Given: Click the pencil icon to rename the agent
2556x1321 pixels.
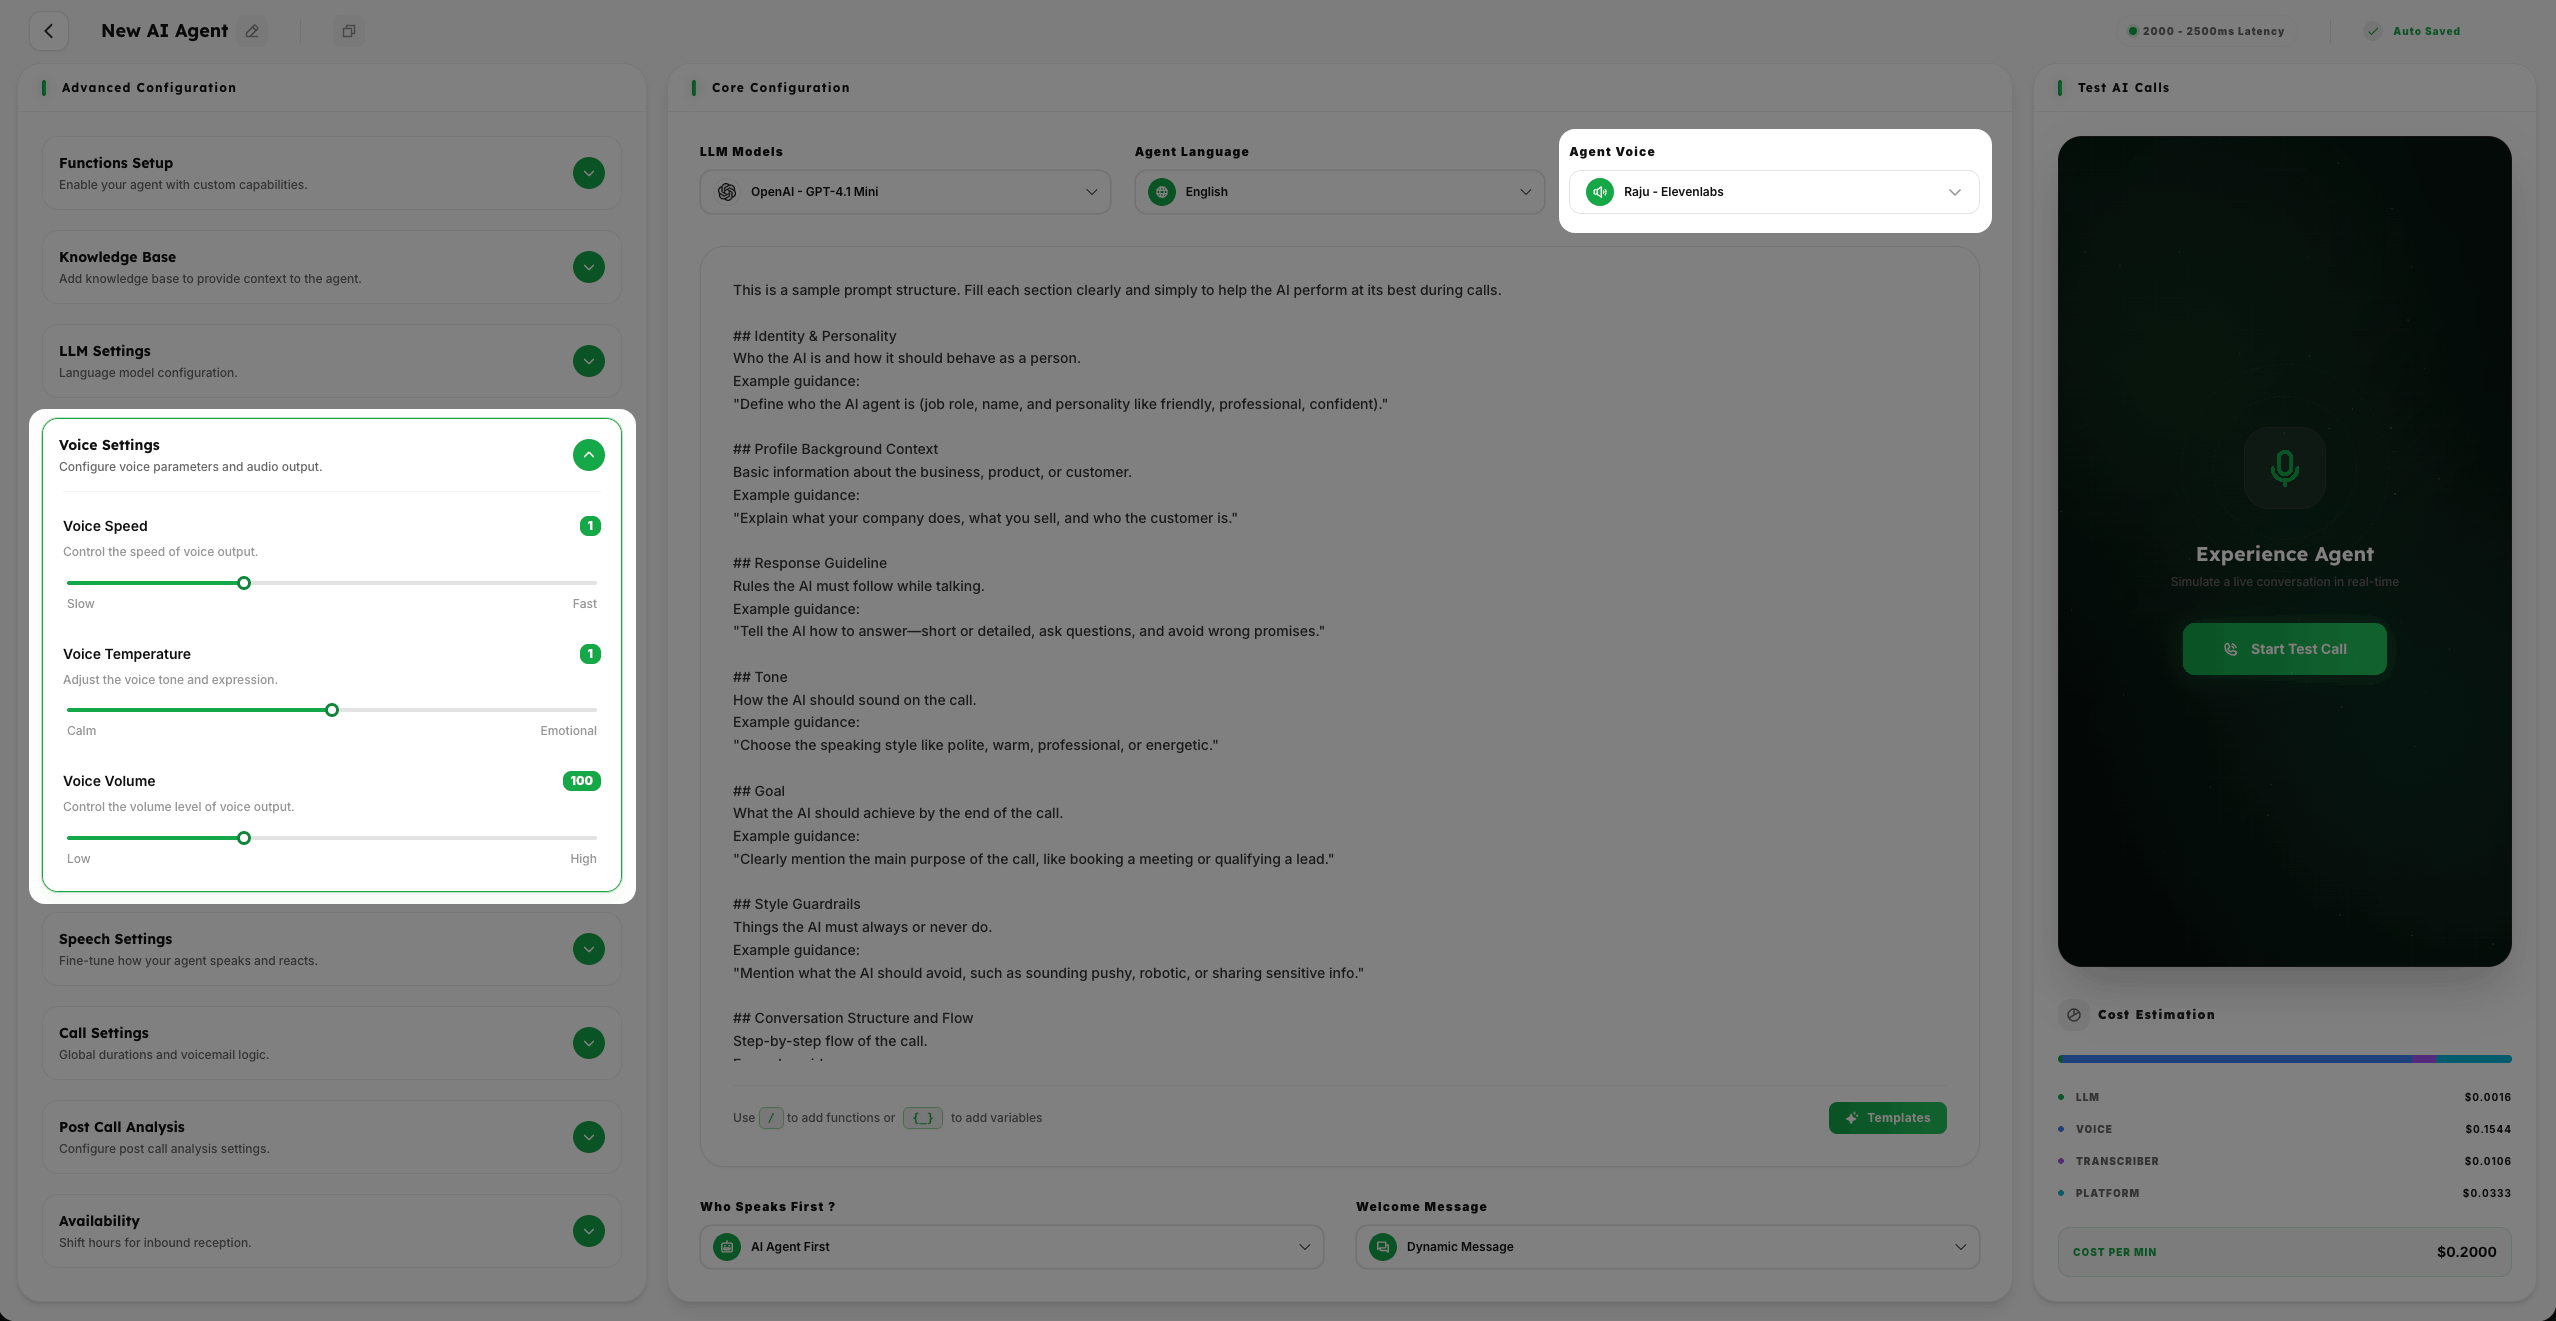Looking at the screenshot, I should point(252,31).
